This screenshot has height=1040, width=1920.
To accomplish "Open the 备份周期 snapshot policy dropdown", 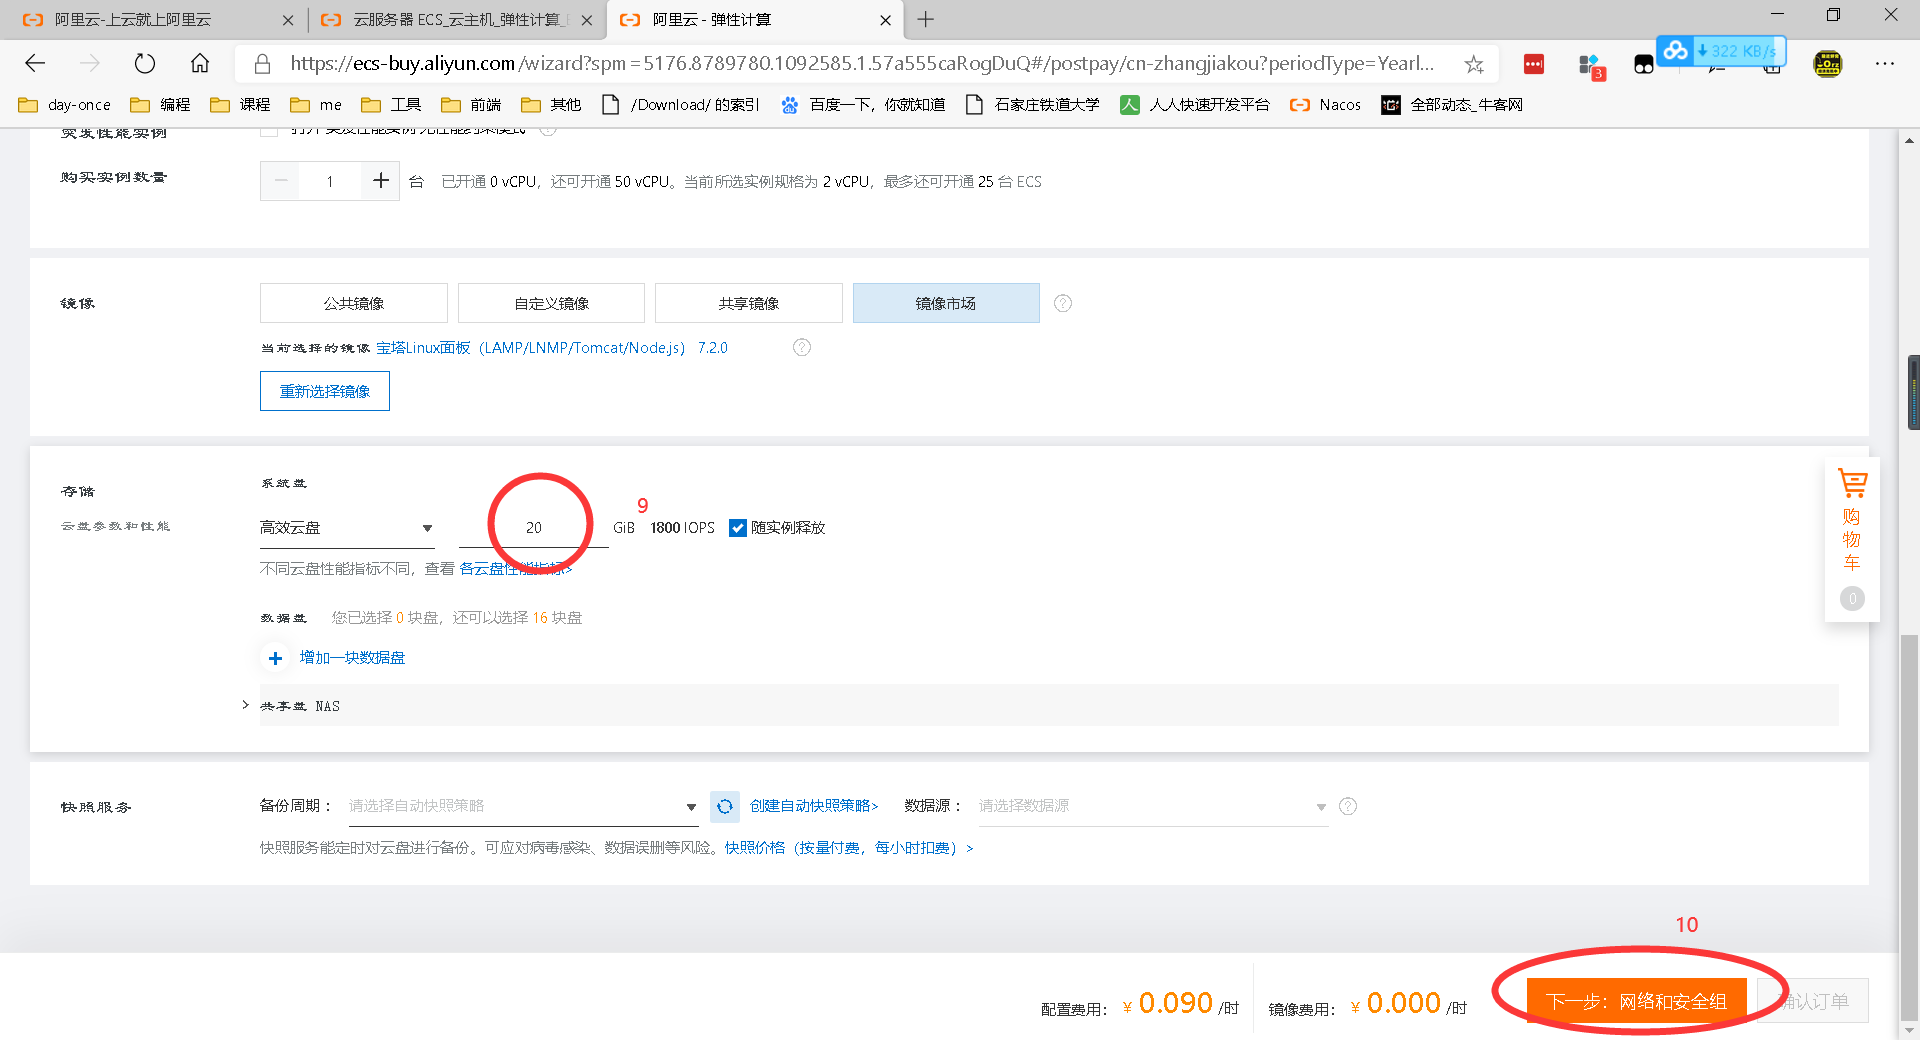I will coord(523,806).
